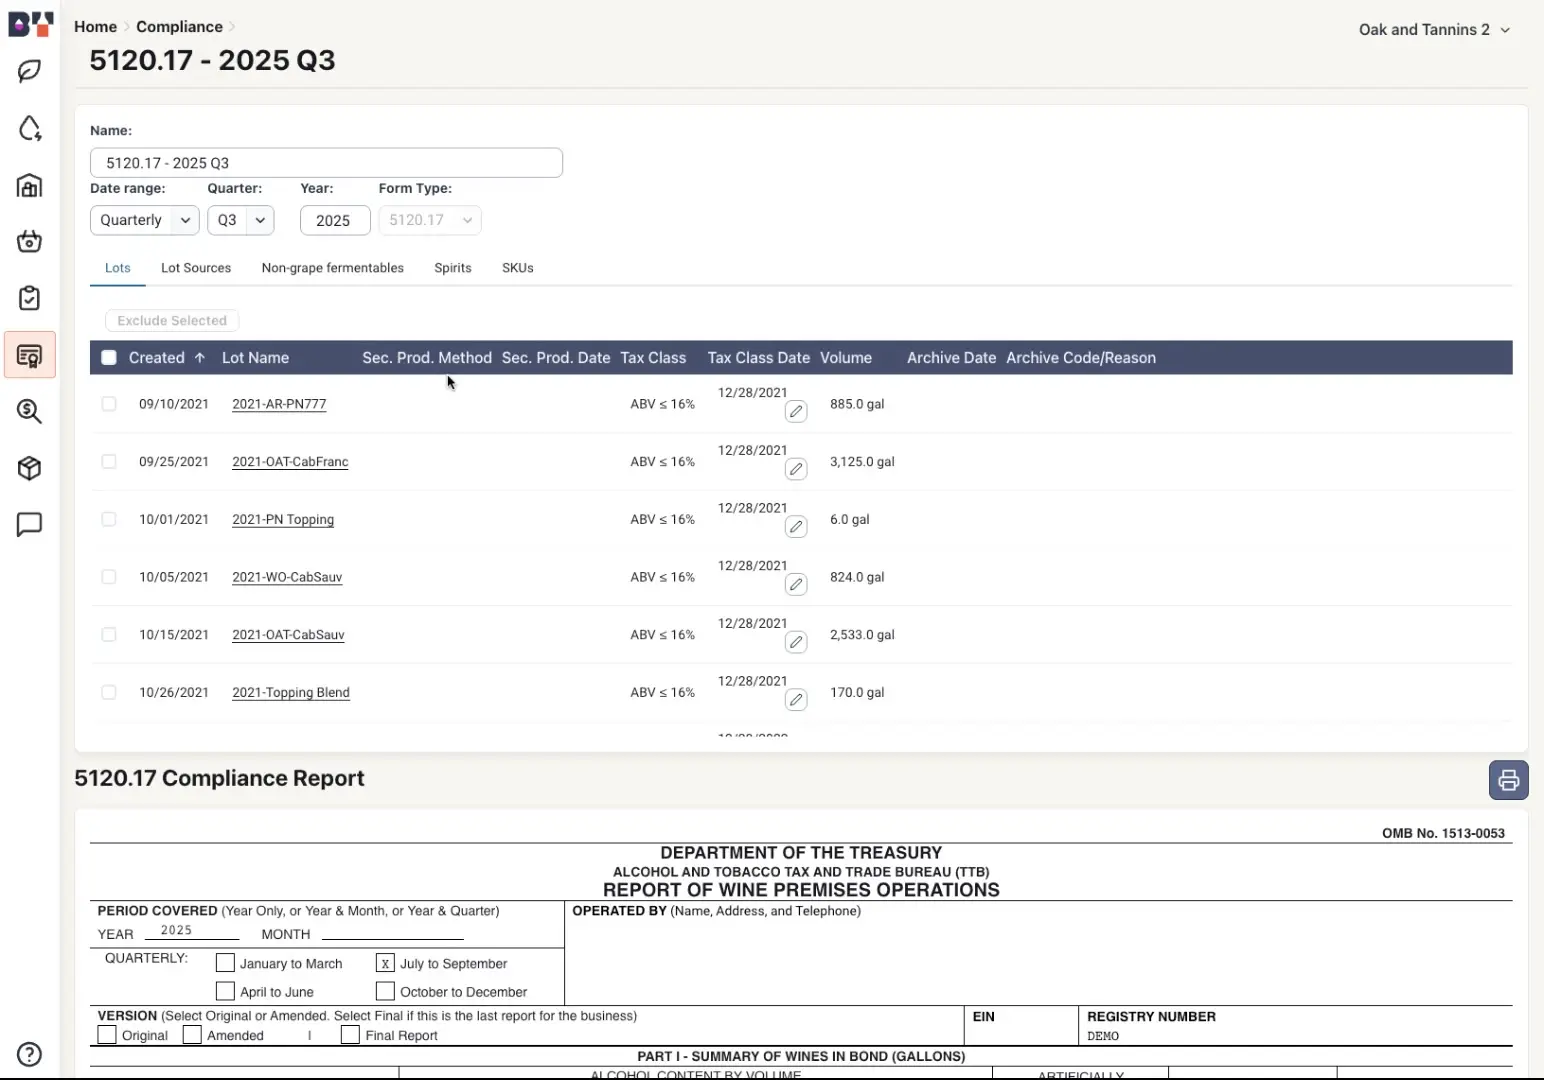Edit tax class date for 2021-OAT-CabFranc
Viewport: 1544px width, 1080px height.
(x=796, y=469)
